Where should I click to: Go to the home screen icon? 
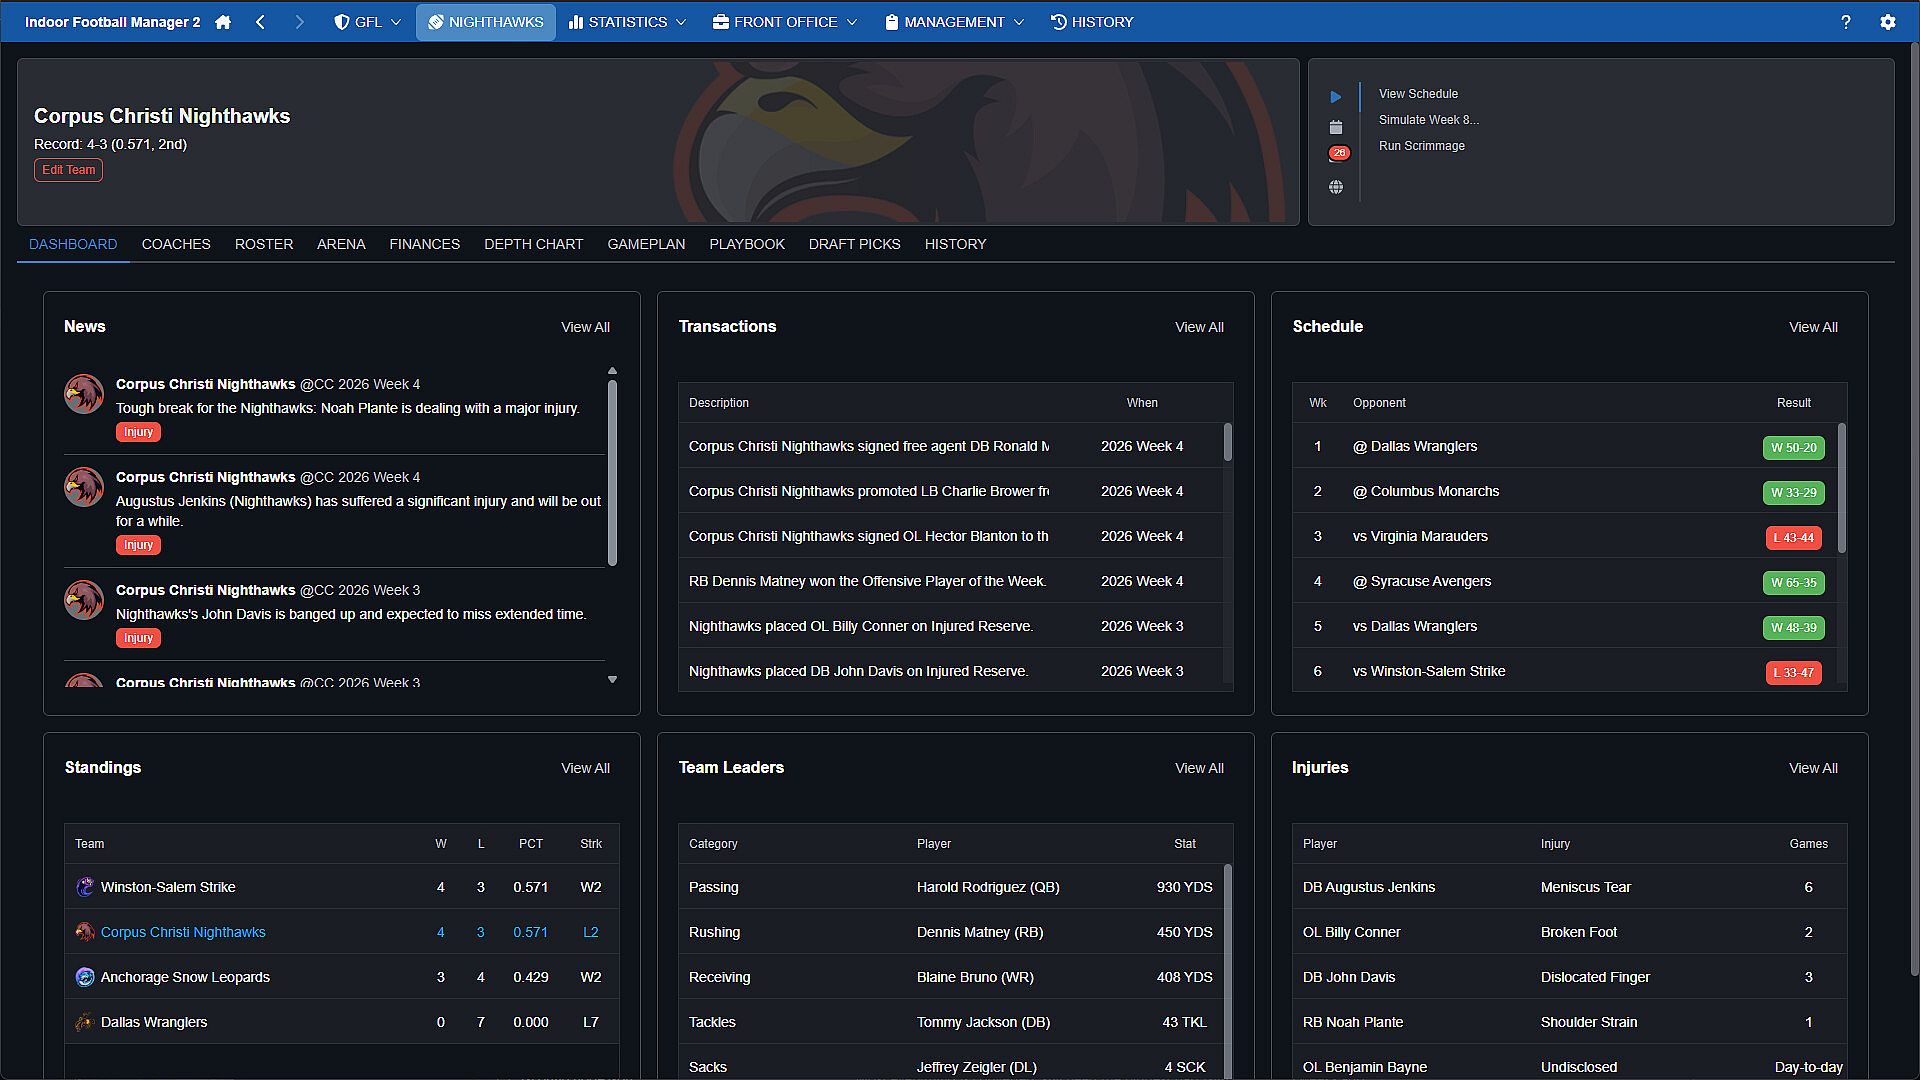pos(223,22)
